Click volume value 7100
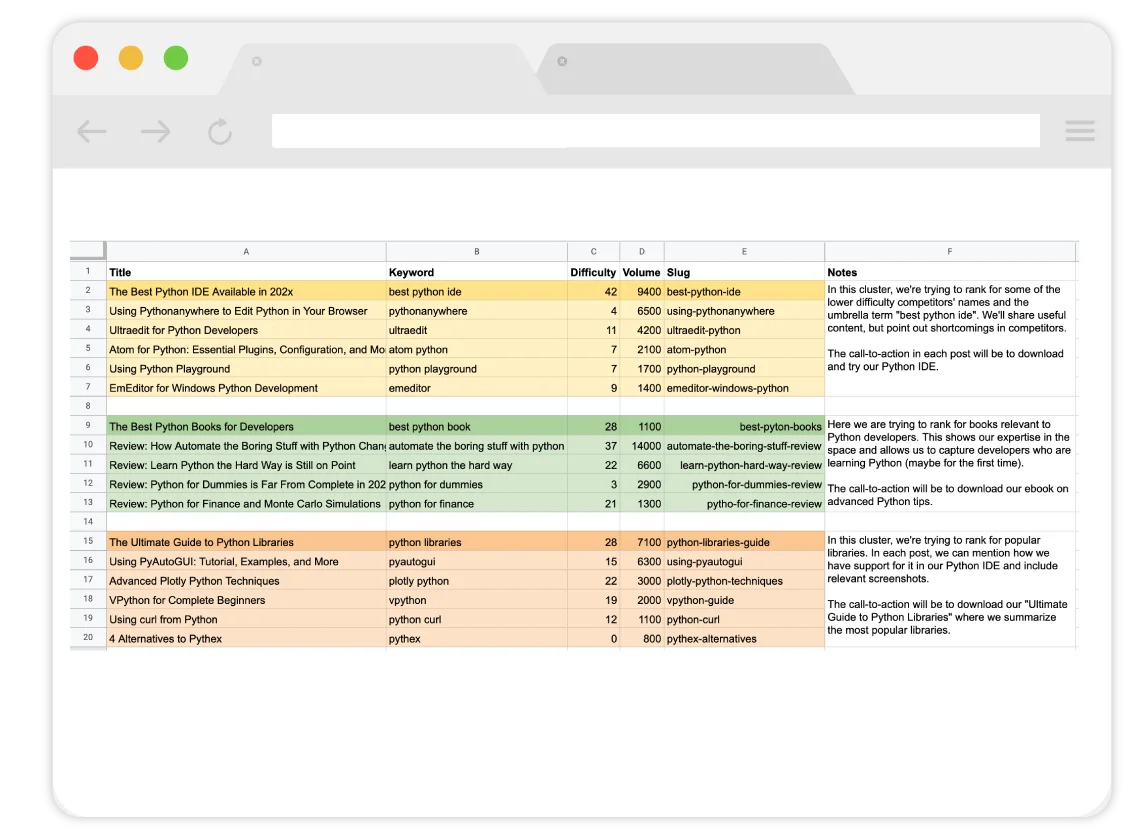This screenshot has height=840, width=1144. coord(642,542)
